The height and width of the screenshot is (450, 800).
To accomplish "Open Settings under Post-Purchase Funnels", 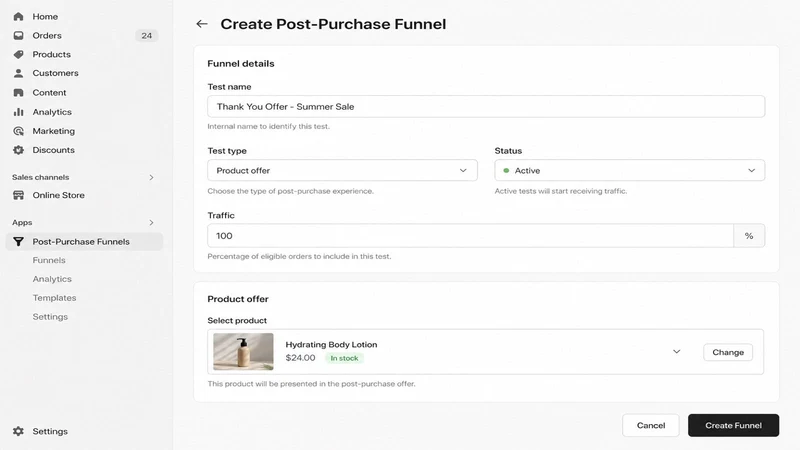I will (50, 317).
